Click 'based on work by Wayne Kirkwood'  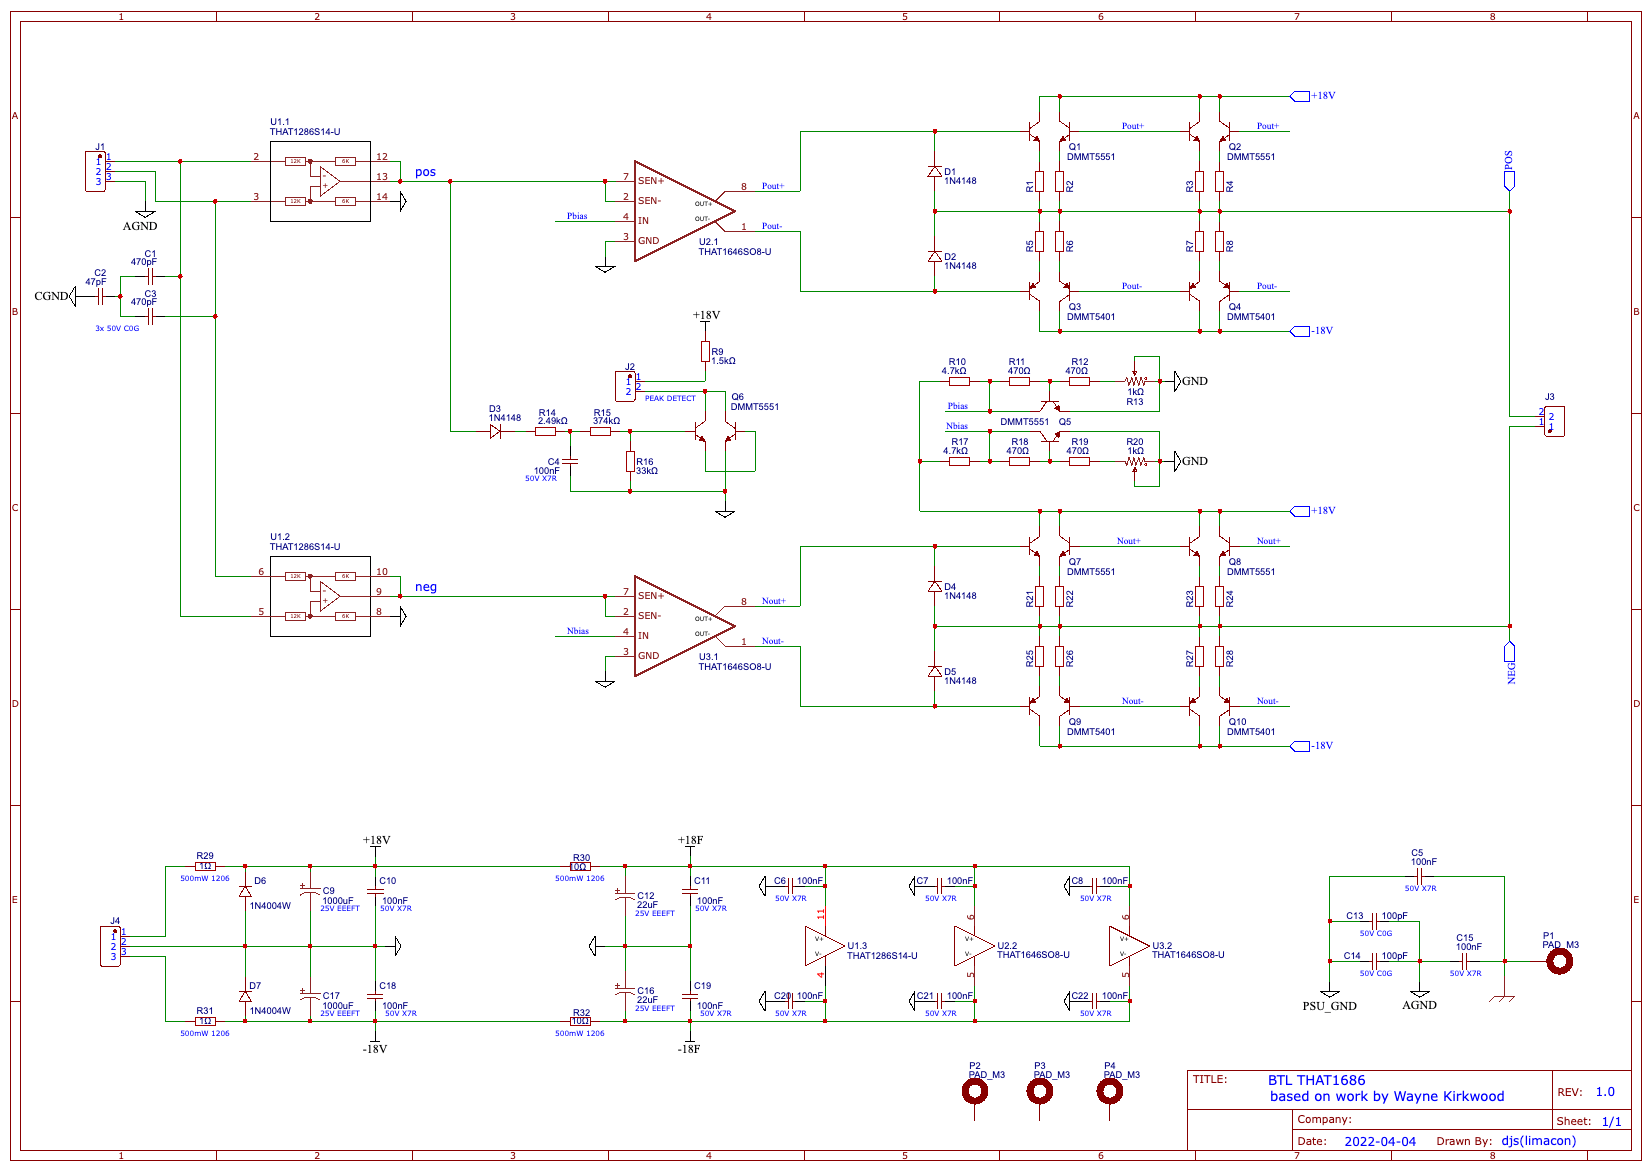pyautogui.click(x=1387, y=1096)
